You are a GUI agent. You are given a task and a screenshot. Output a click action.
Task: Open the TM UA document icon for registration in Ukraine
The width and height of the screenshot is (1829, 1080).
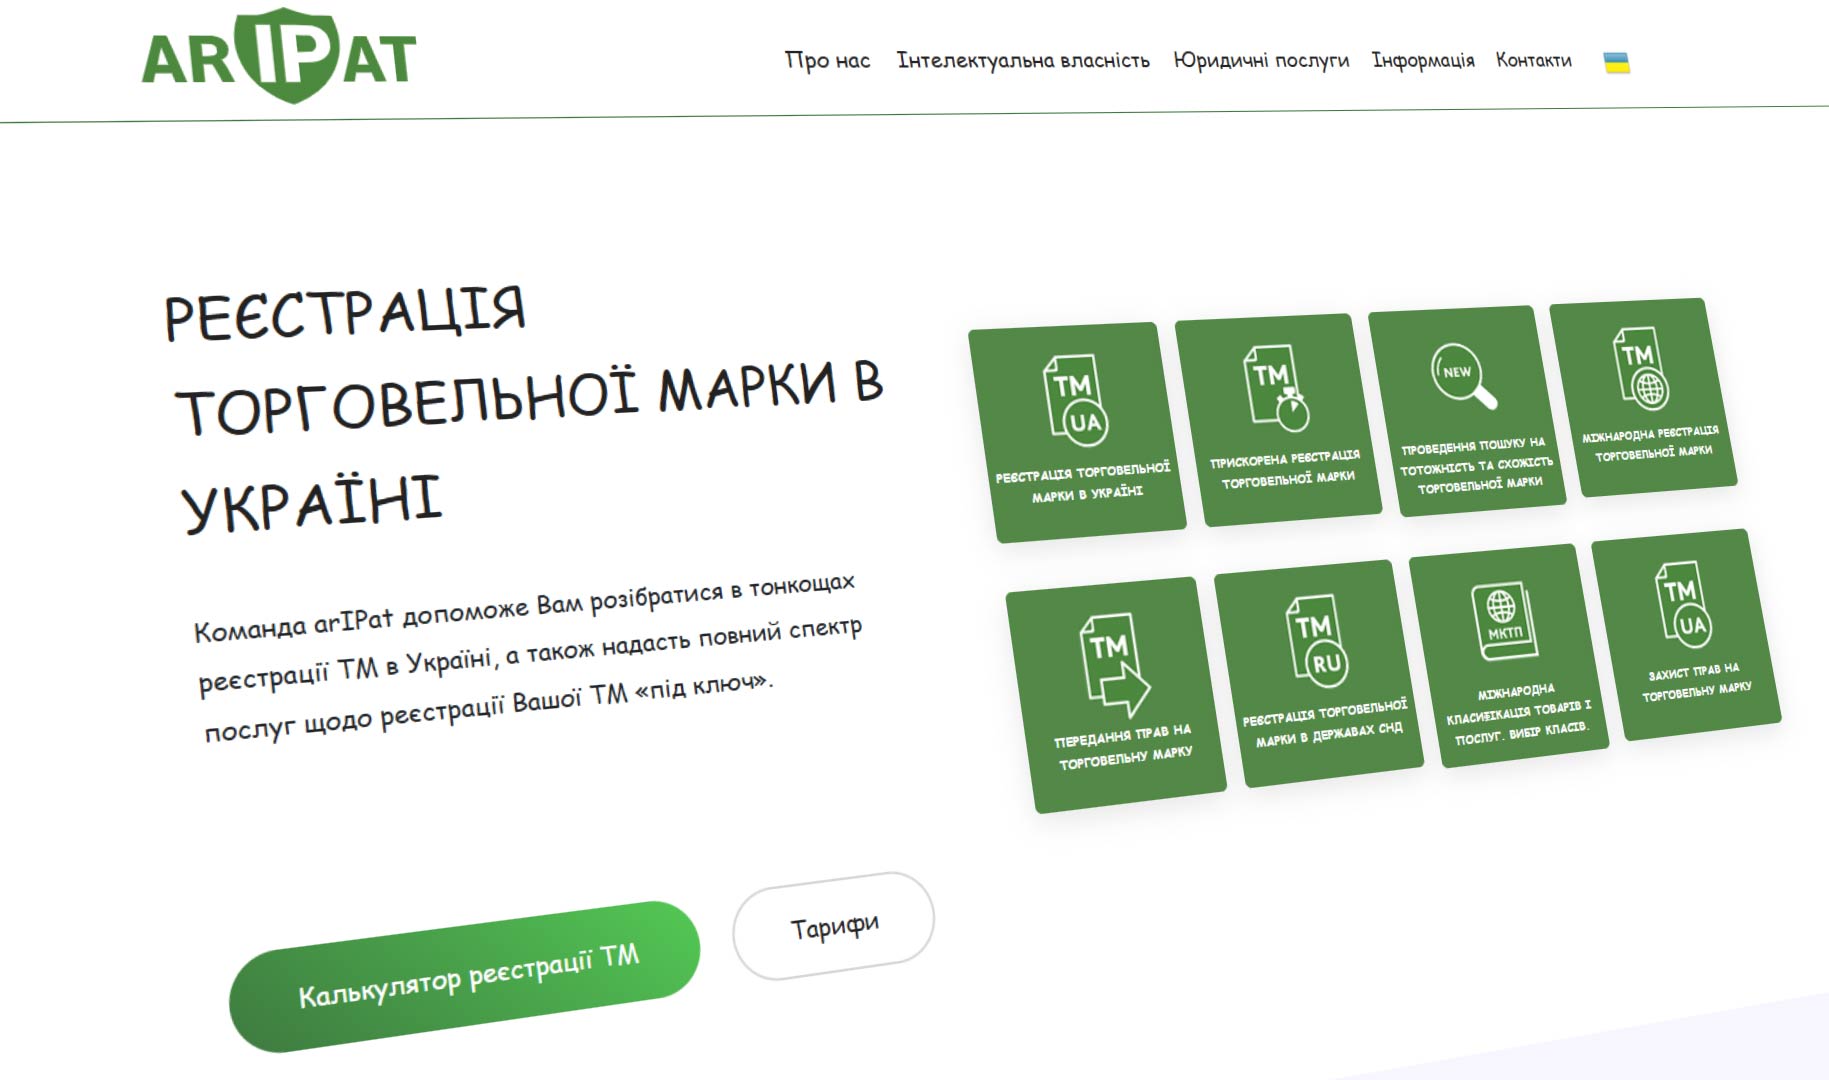click(x=1077, y=400)
